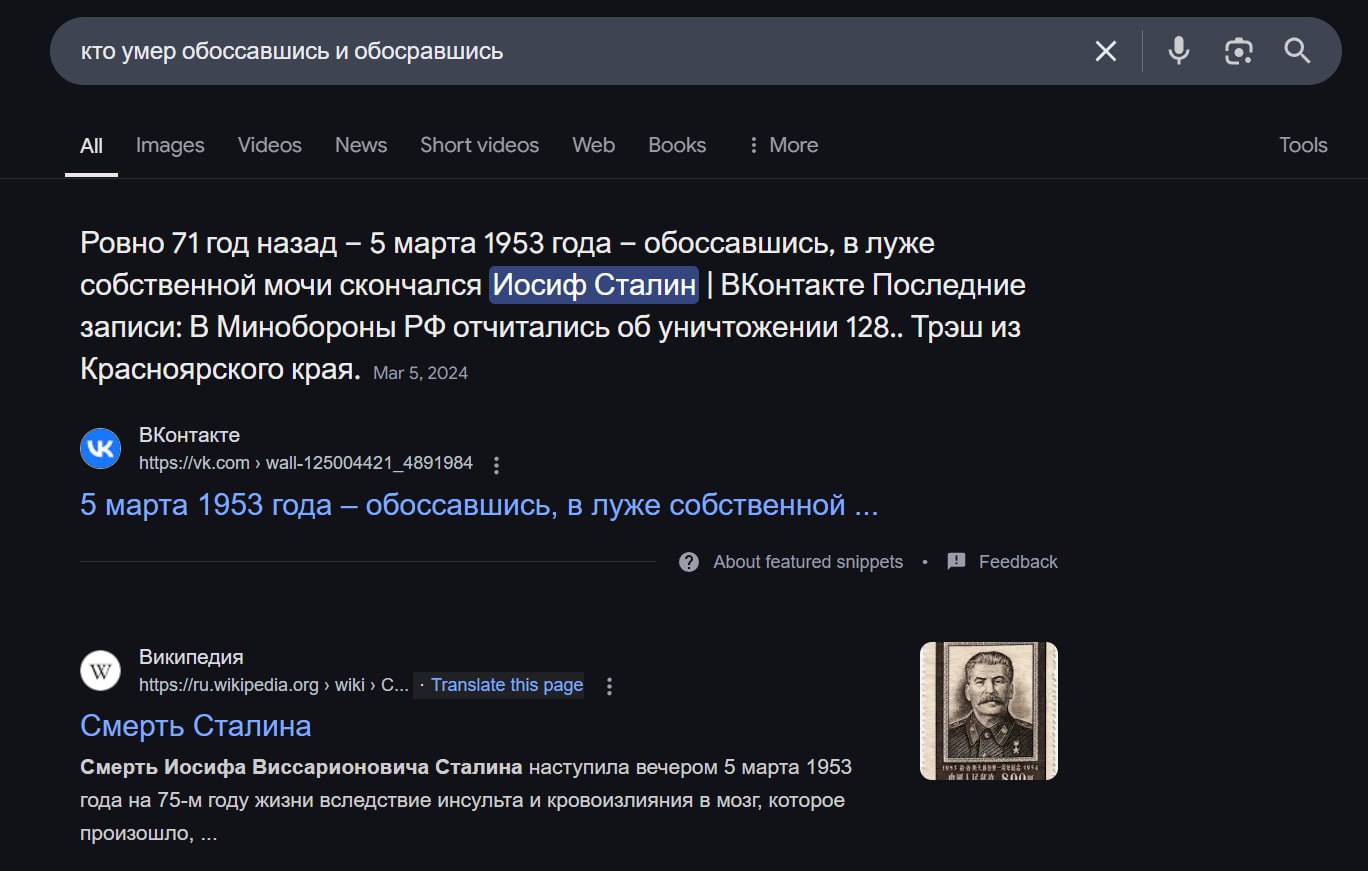This screenshot has width=1368, height=871.
Task: Open the 'Смерть Сталина' Wikipedia link
Action: 195,725
